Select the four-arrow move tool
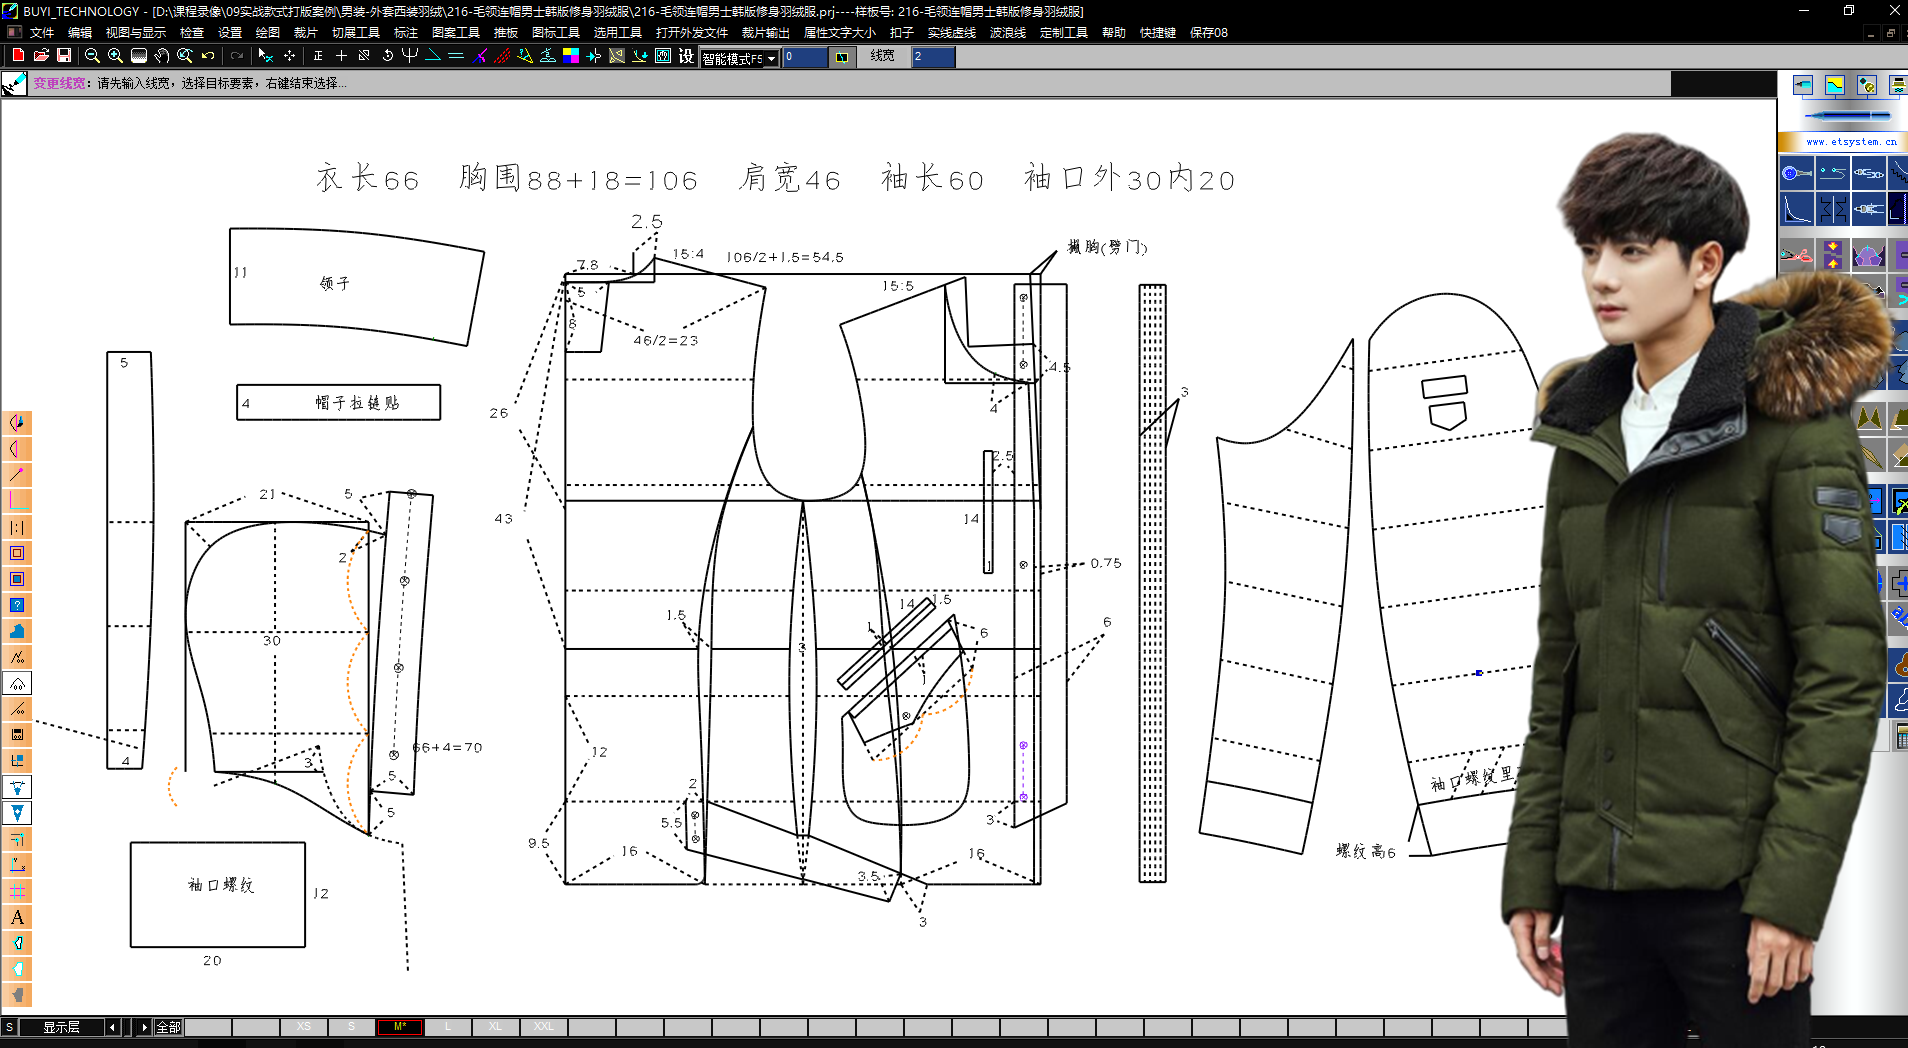The height and width of the screenshot is (1048, 1908). (x=289, y=56)
